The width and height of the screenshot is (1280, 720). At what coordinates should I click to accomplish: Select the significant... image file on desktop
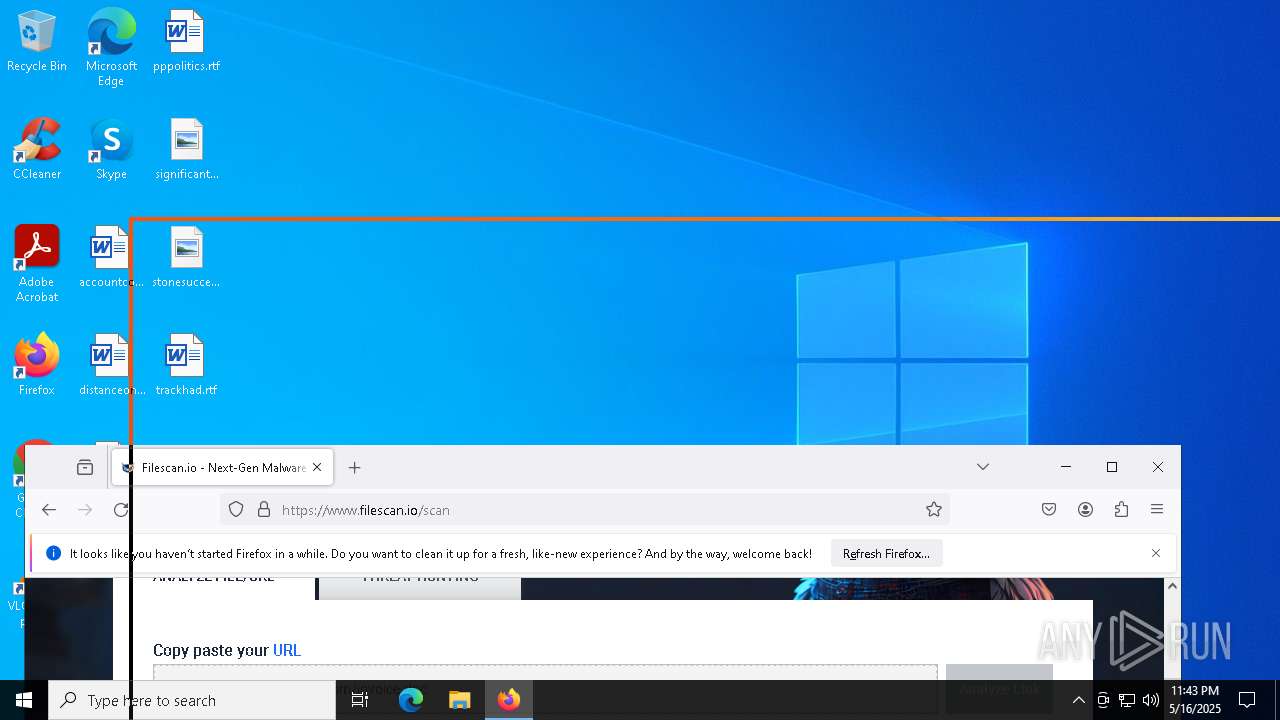point(186,150)
